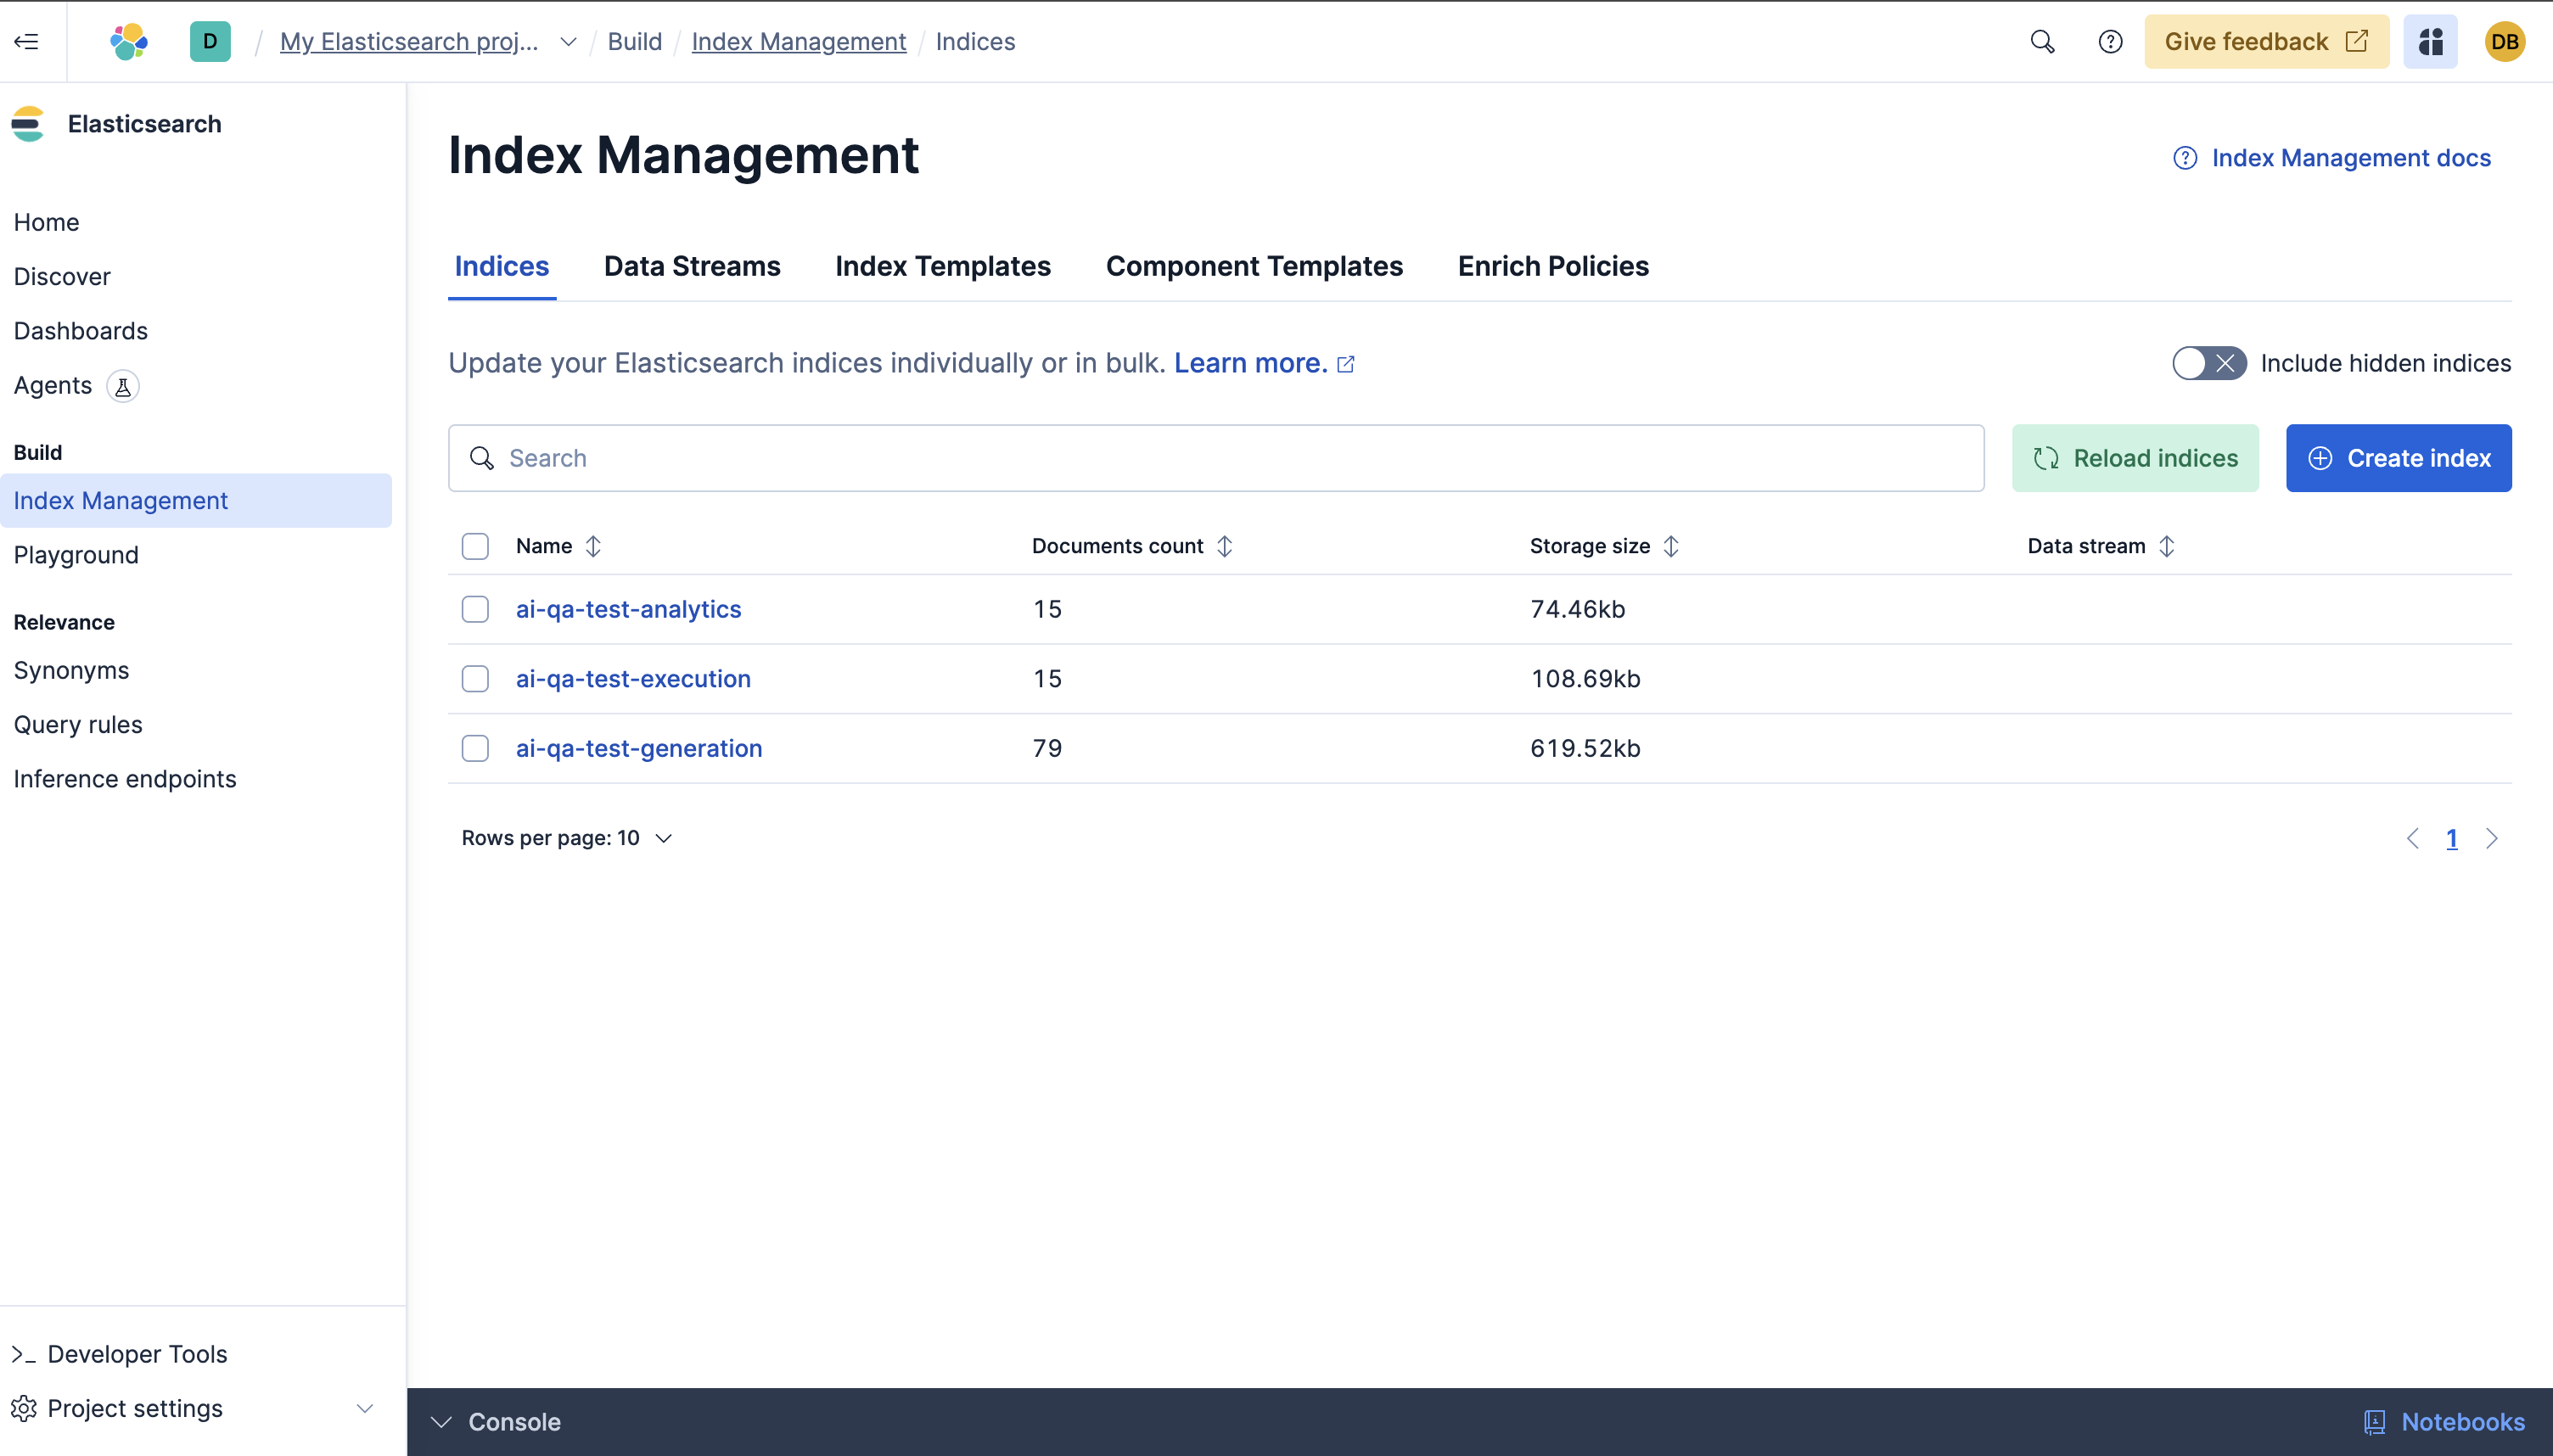The height and width of the screenshot is (1456, 2553).
Task: Select all indices header checkbox
Action: (475, 546)
